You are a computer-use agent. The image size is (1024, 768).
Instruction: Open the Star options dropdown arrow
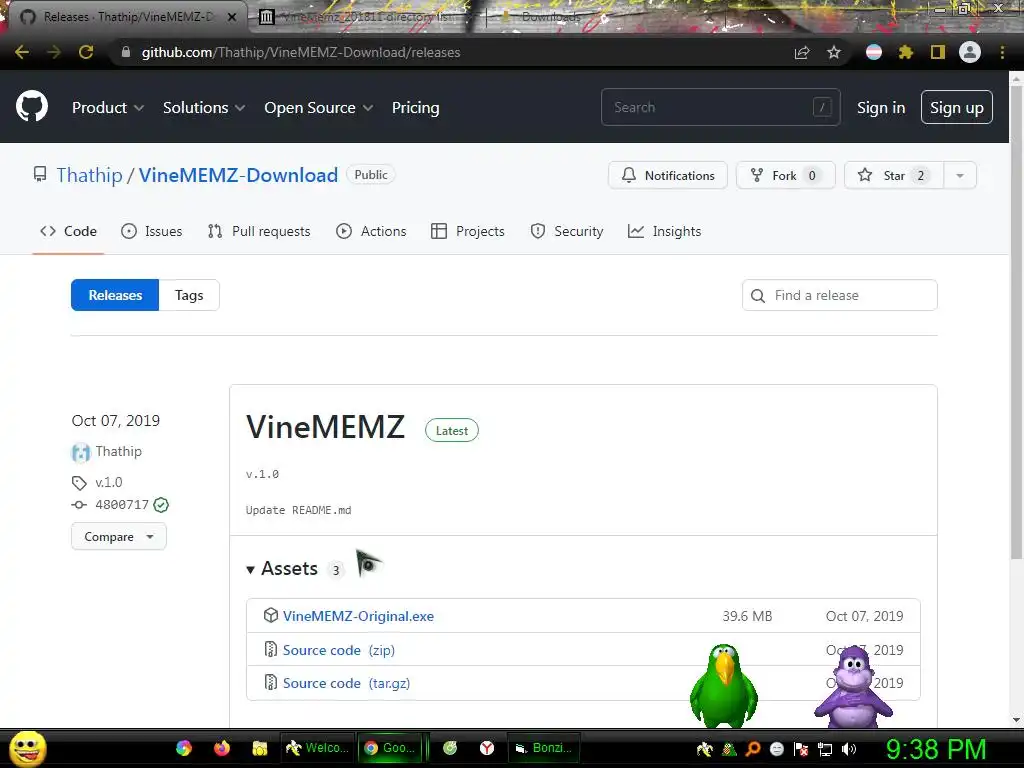(960, 175)
